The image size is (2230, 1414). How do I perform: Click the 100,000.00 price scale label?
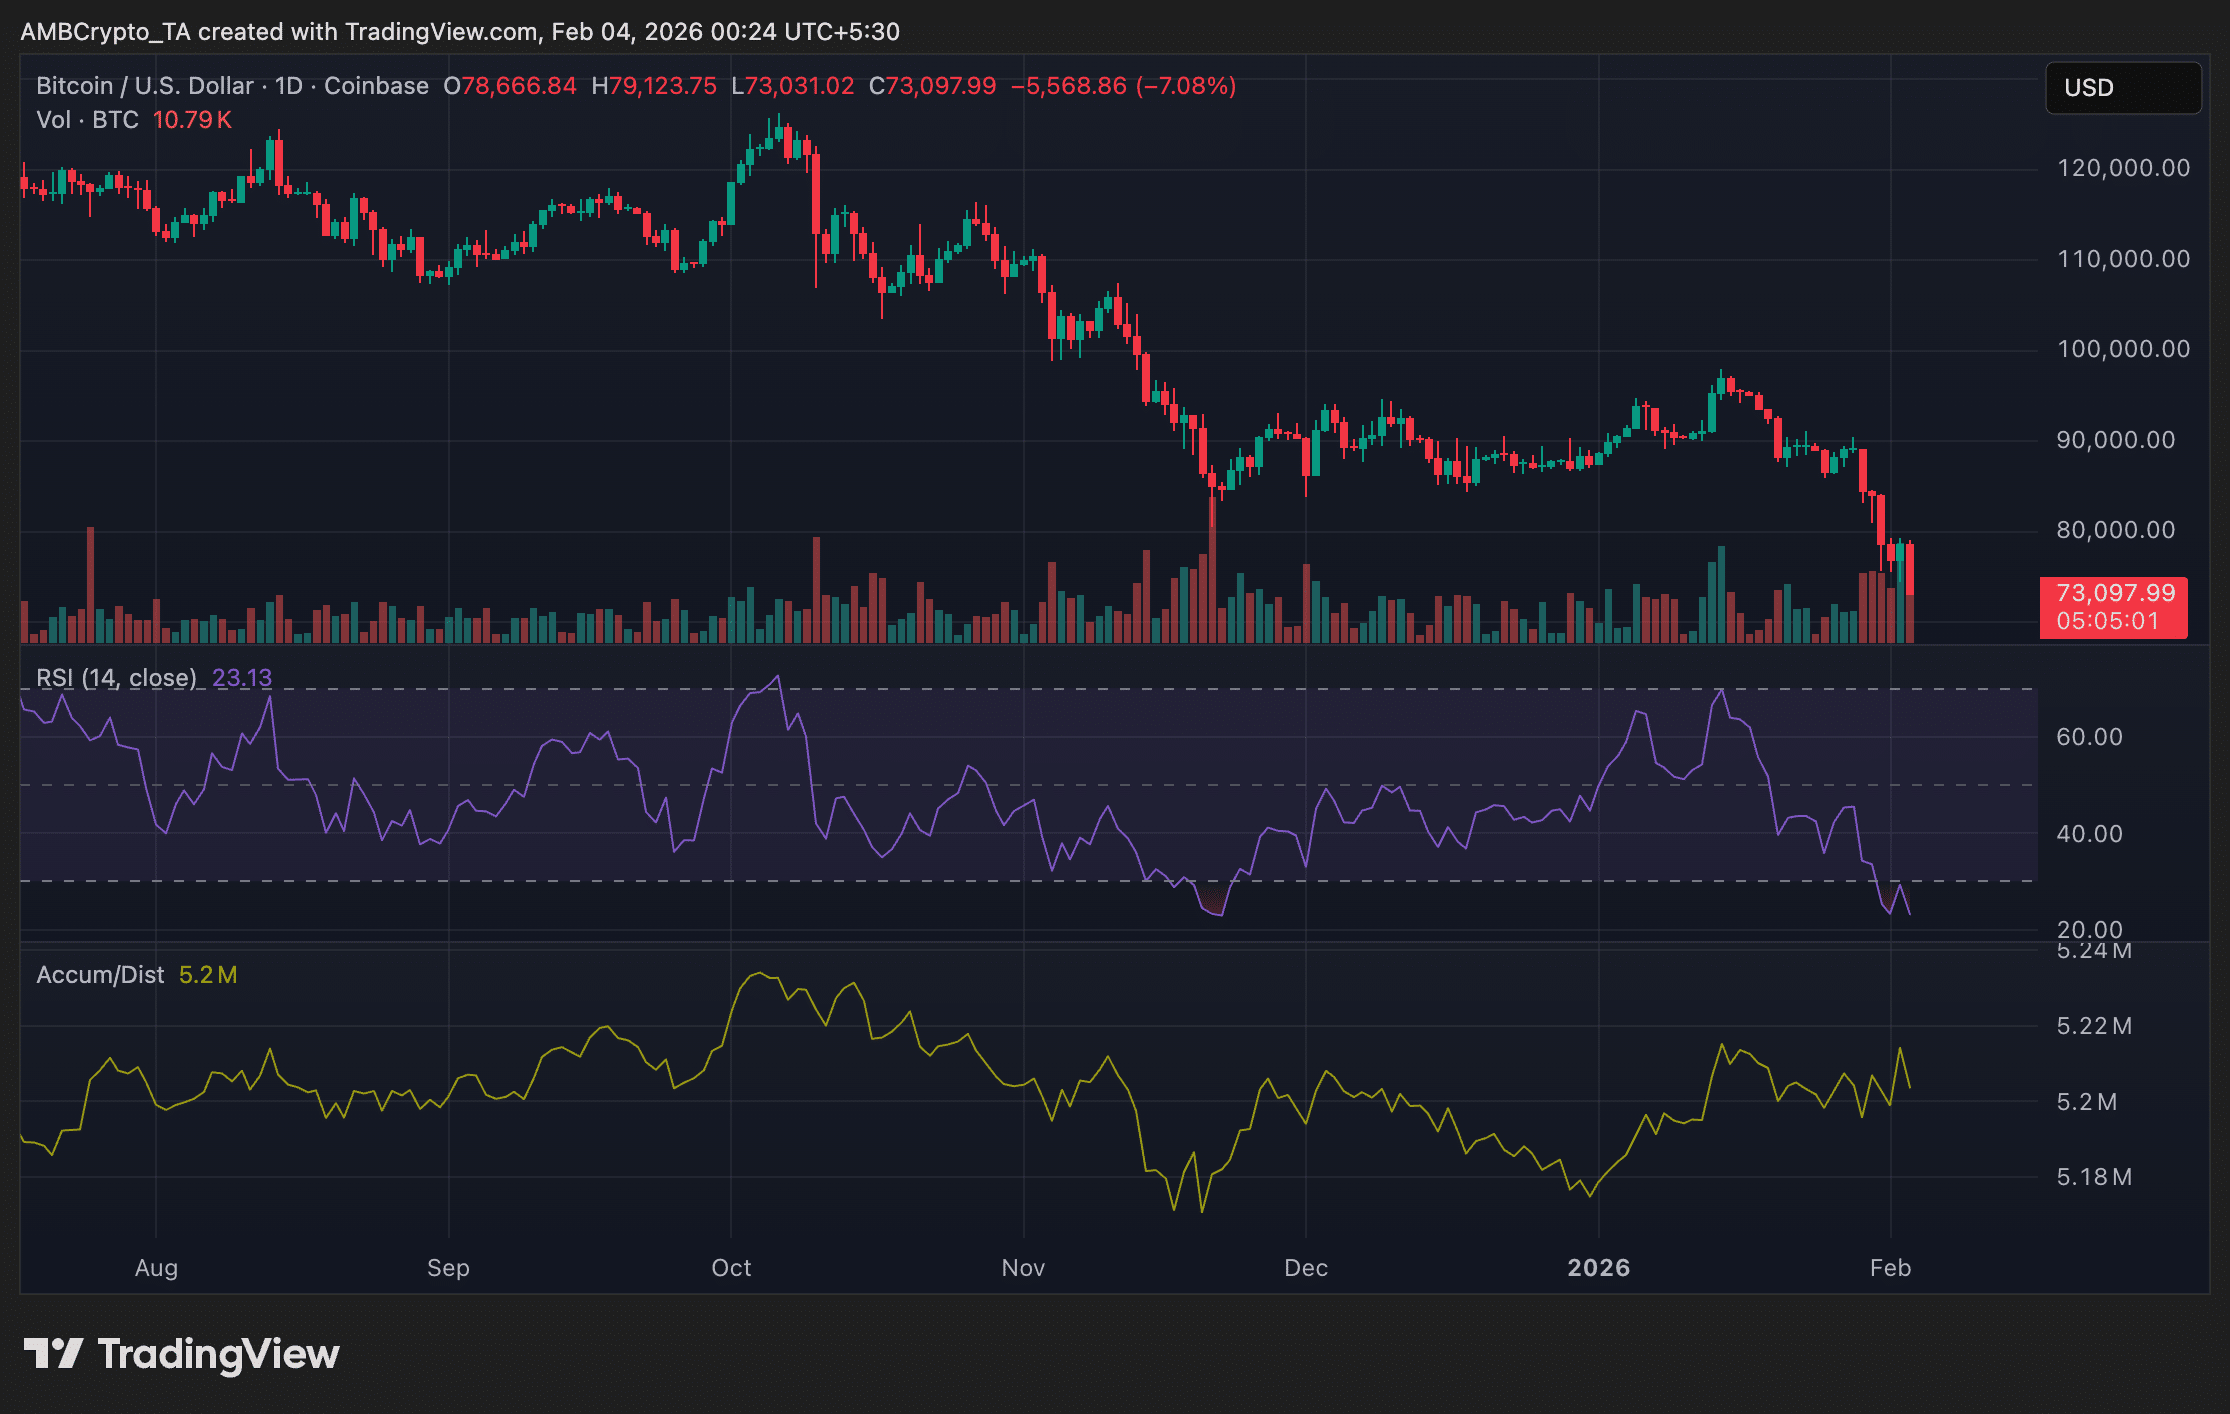point(2123,349)
